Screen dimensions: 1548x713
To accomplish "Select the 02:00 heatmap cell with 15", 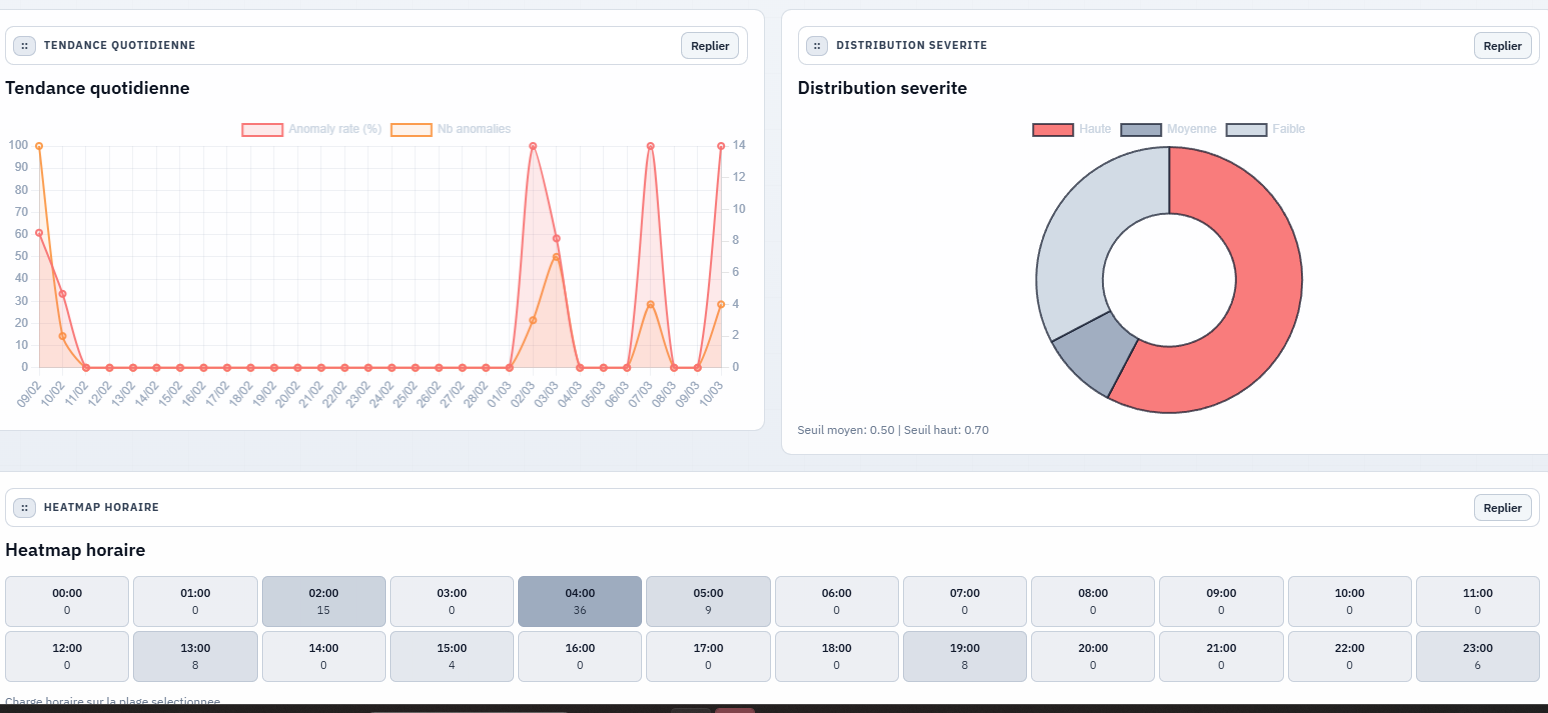I will [323, 601].
